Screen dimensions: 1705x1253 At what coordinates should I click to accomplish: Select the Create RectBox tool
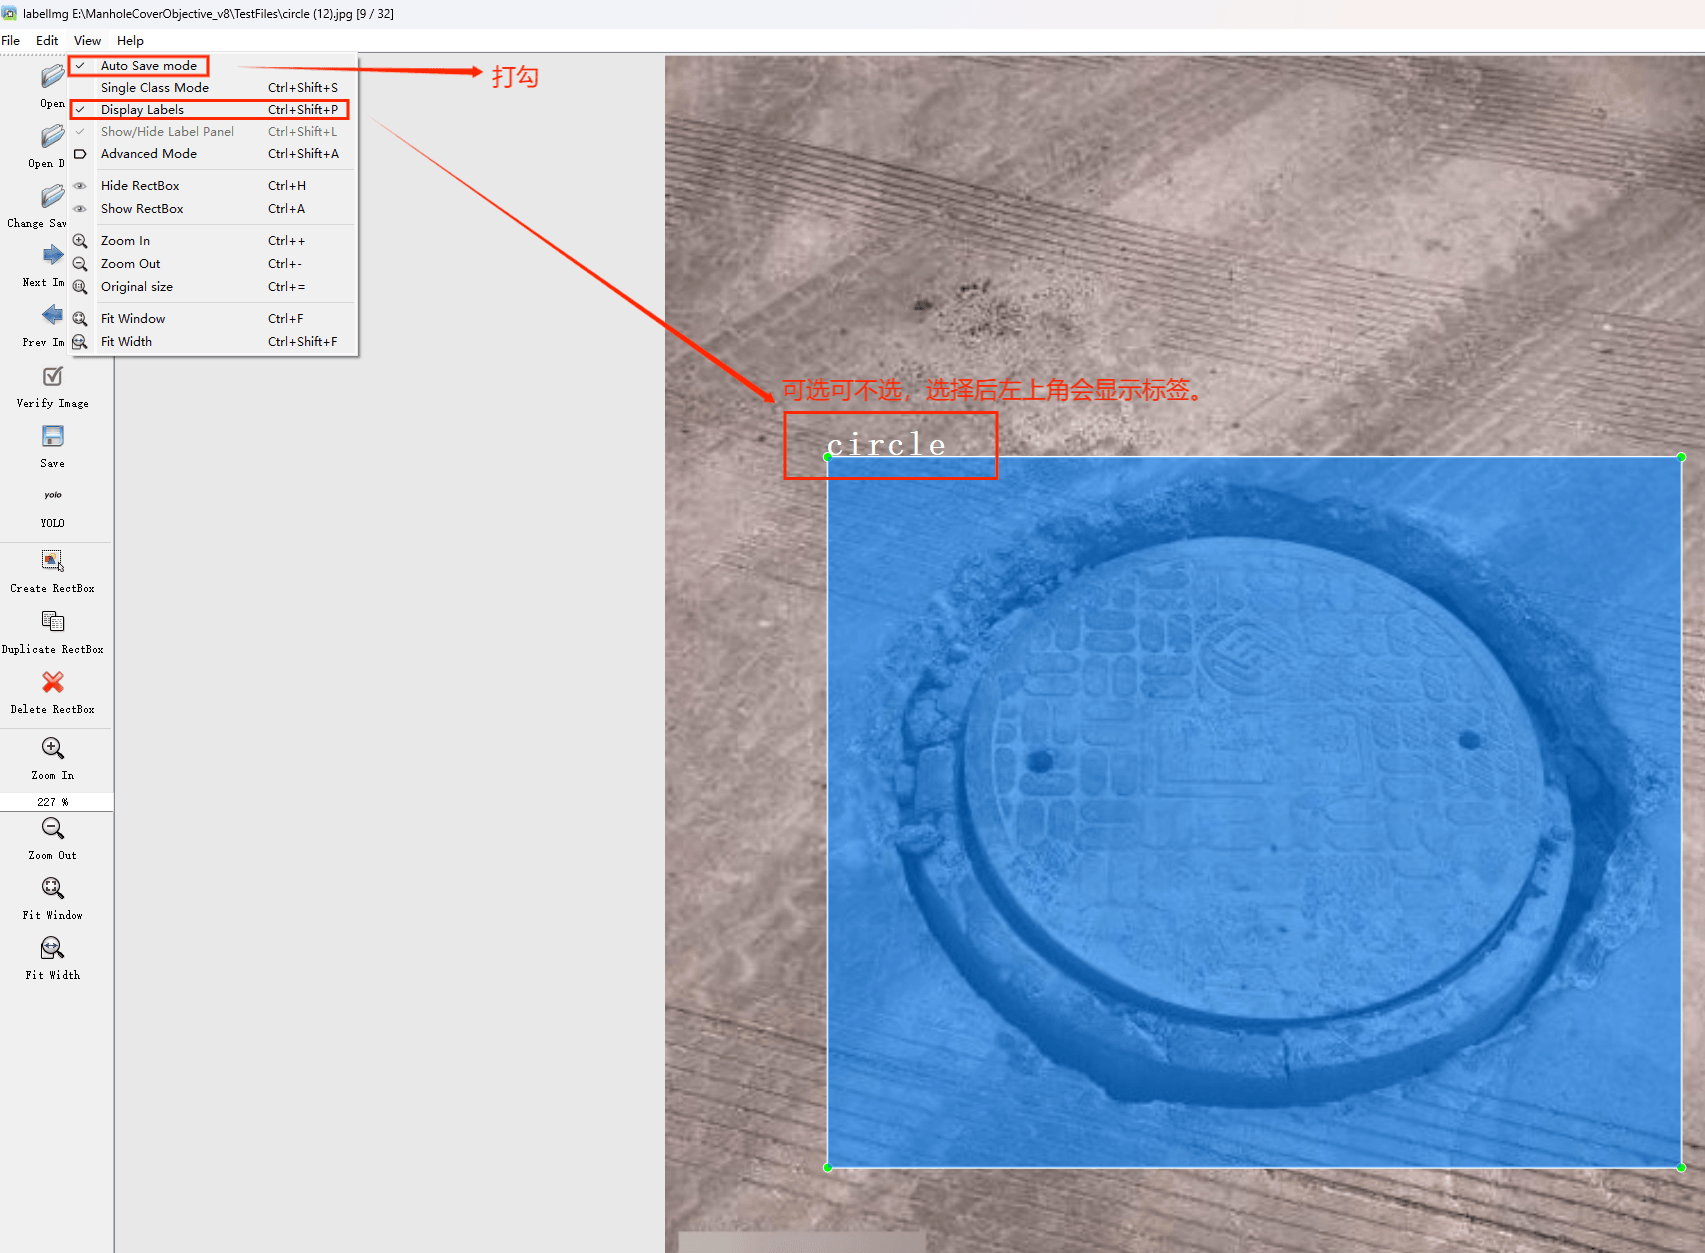tap(53, 561)
